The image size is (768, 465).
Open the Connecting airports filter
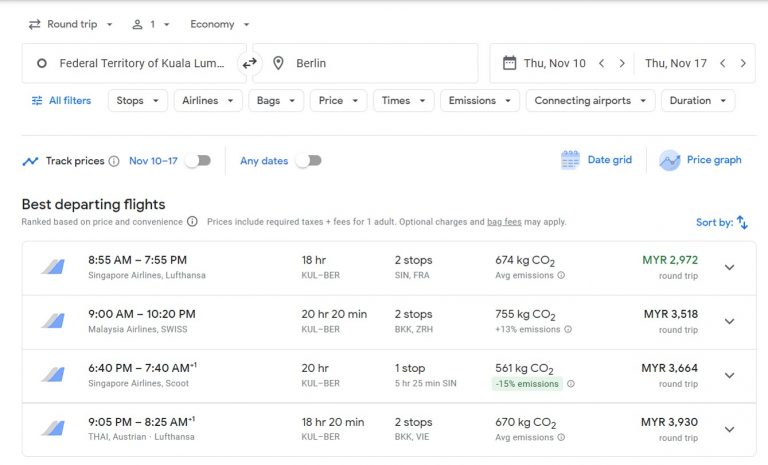point(590,100)
